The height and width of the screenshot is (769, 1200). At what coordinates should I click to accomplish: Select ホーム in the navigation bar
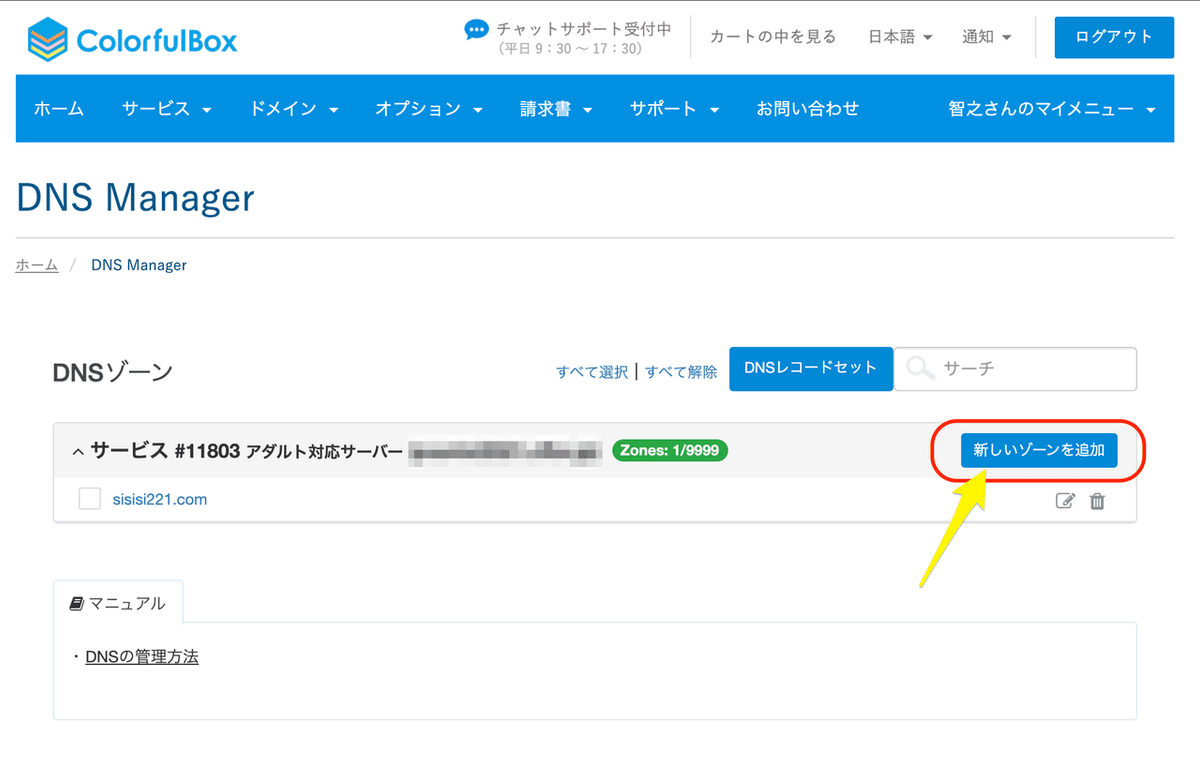58,109
